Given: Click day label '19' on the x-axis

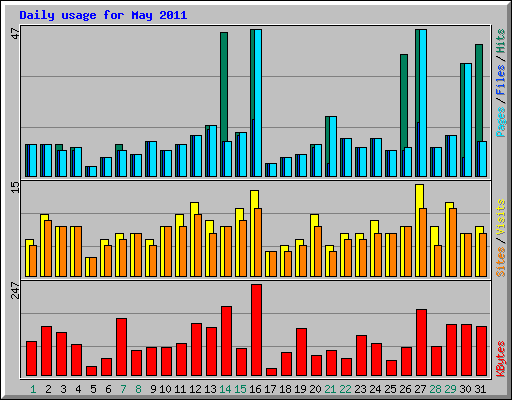Looking at the screenshot, I should click(x=300, y=389).
